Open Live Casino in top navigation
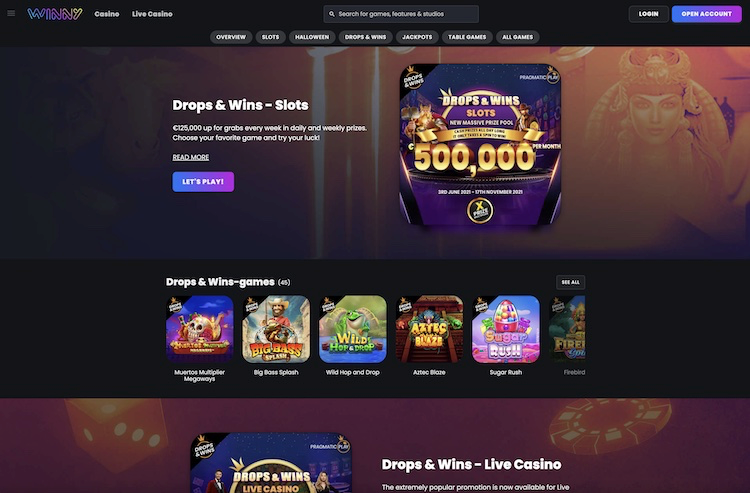This screenshot has height=493, width=750. [x=152, y=14]
